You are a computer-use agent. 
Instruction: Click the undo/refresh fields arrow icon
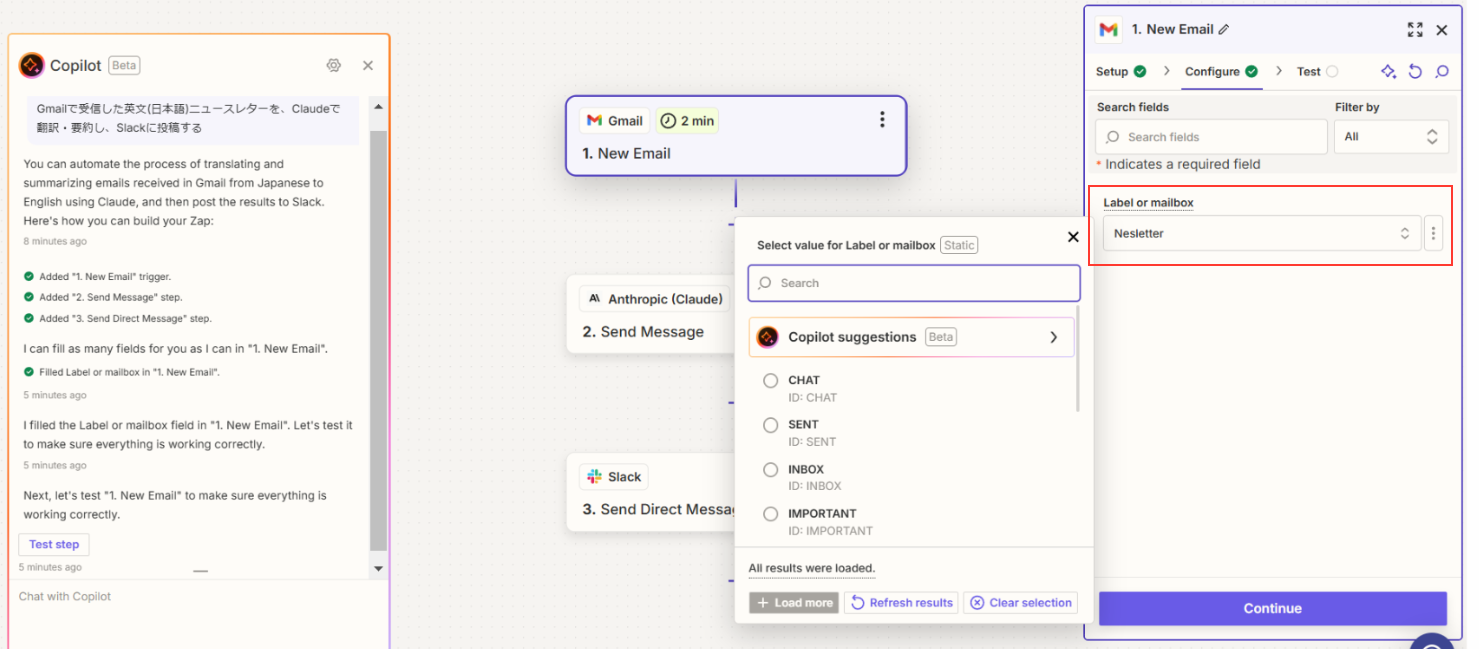[x=1415, y=71]
